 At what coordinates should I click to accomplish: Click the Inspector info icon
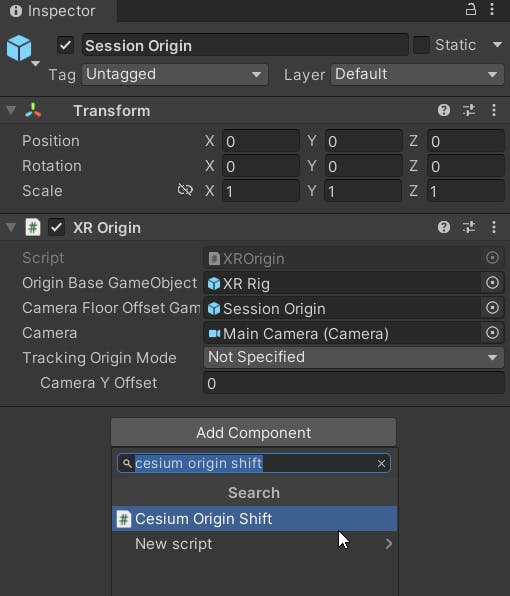pyautogui.click(x=16, y=11)
